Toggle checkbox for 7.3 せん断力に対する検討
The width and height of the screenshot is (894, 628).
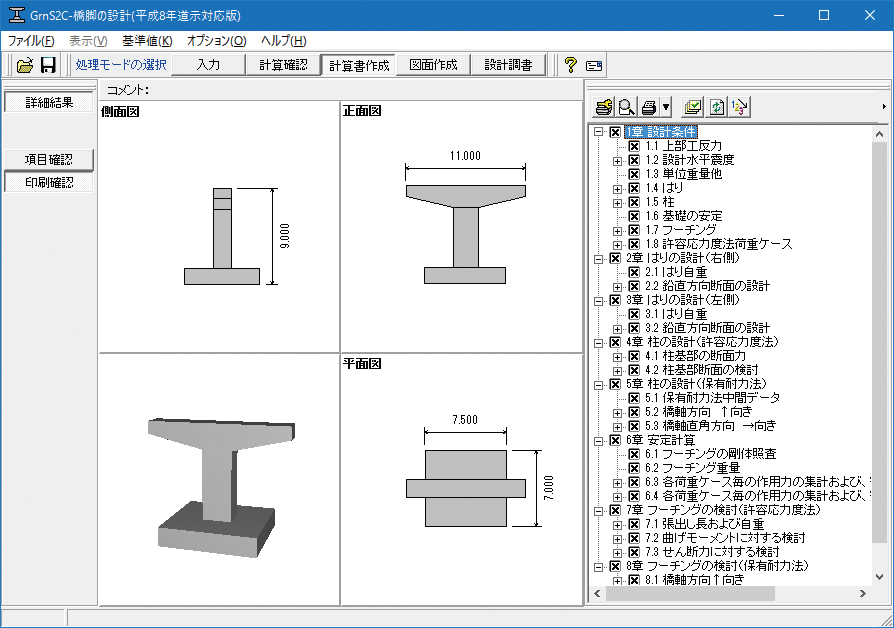(634, 552)
